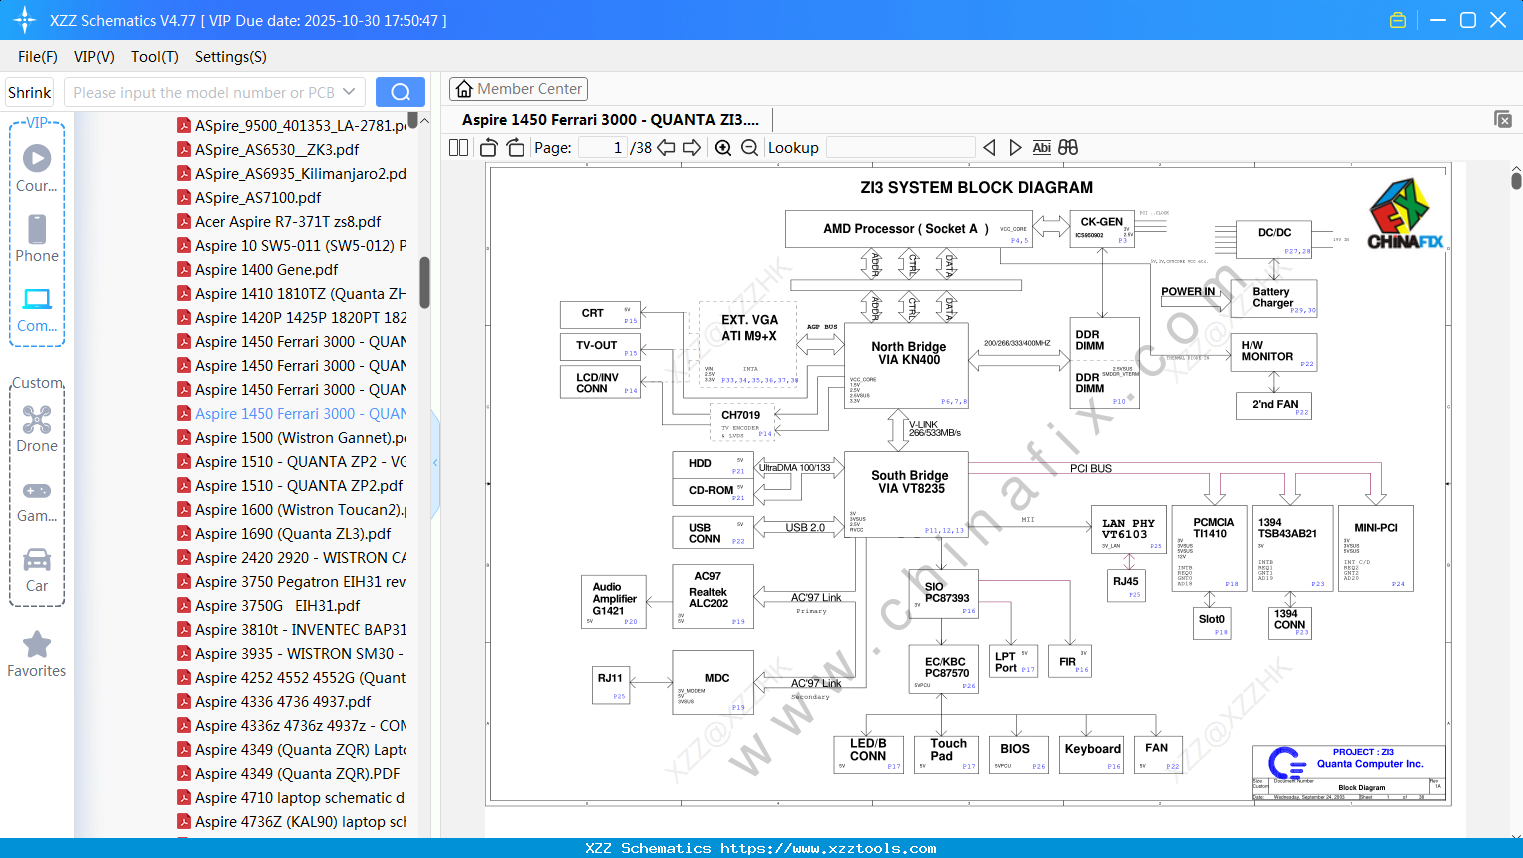
Task: Open the Game console category
Action: [x=37, y=500]
